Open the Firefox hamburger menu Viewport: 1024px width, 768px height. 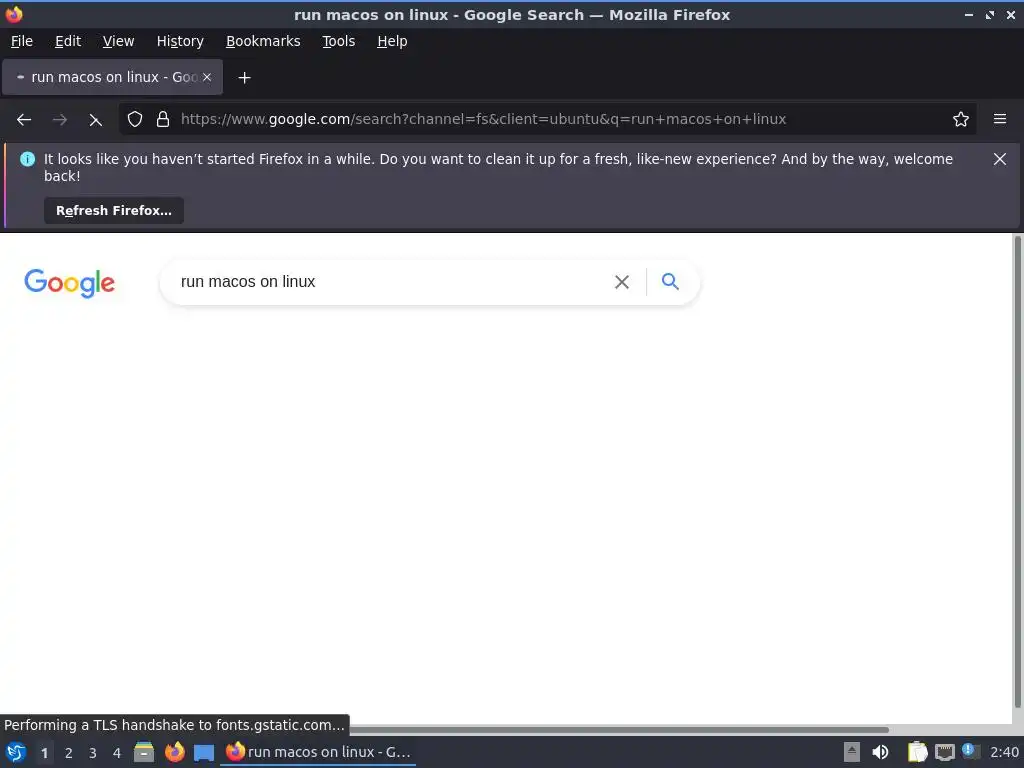[x=1000, y=119]
